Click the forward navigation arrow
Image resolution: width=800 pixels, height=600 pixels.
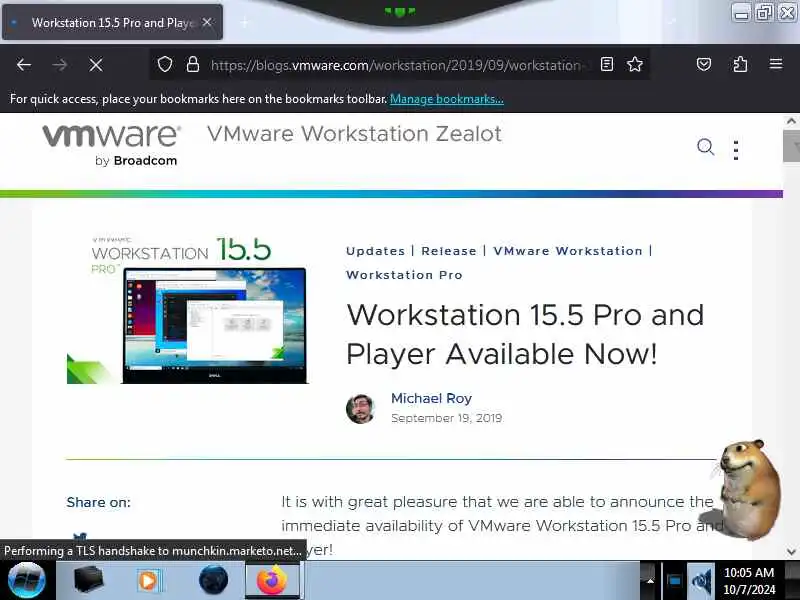60,65
